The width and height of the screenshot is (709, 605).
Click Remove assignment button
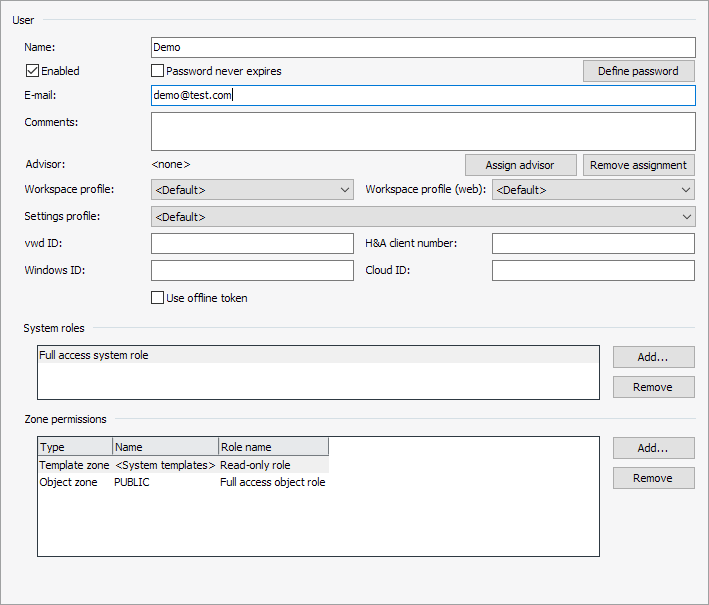tap(638, 165)
